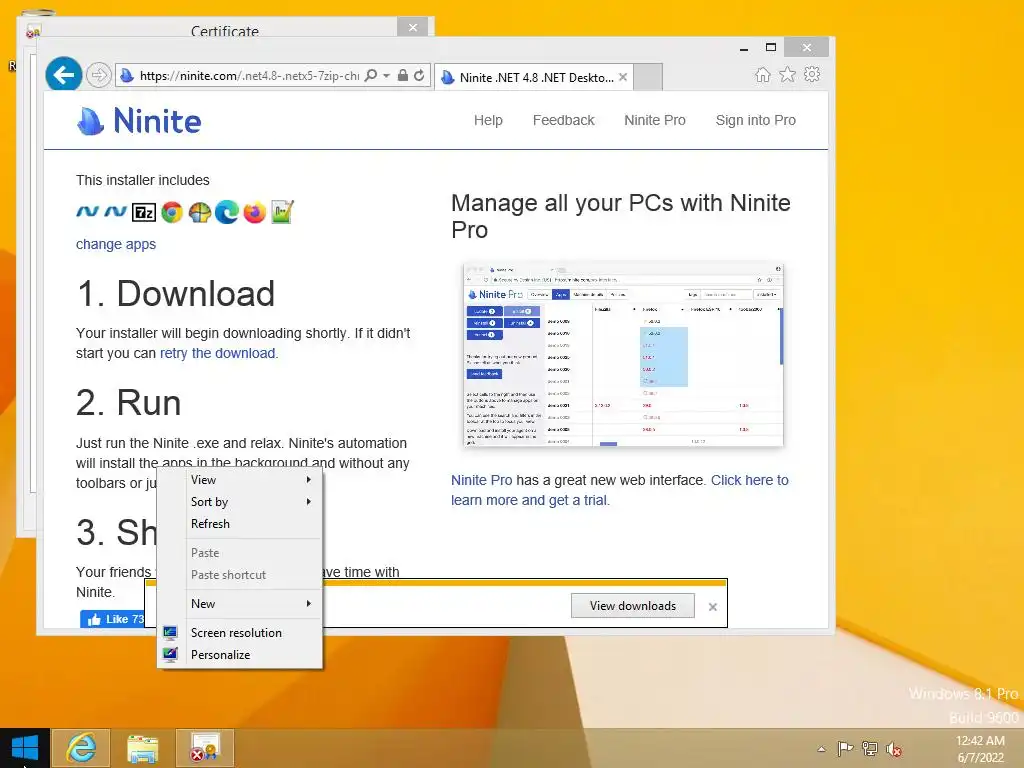Click the Chrome app icon
1024x768 pixels.
pyautogui.click(x=172, y=212)
